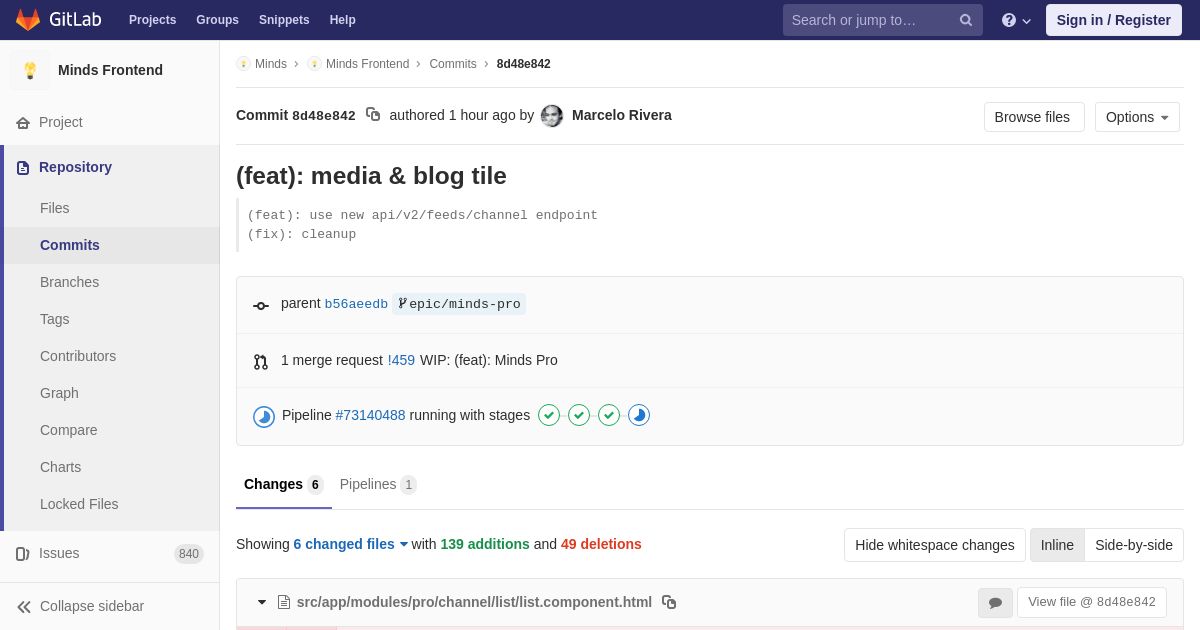Click the epic/minds-pro branch label
The width and height of the screenshot is (1200, 630).
[459, 304]
